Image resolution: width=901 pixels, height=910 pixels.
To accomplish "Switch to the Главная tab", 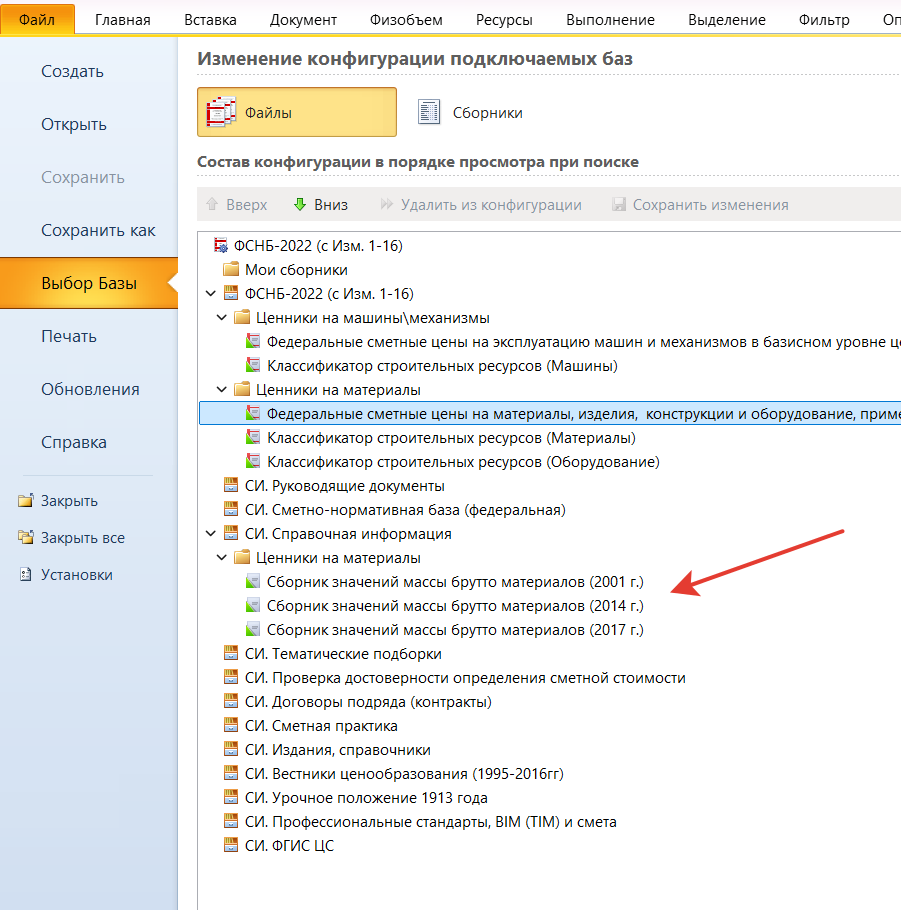I will pyautogui.click(x=122, y=20).
